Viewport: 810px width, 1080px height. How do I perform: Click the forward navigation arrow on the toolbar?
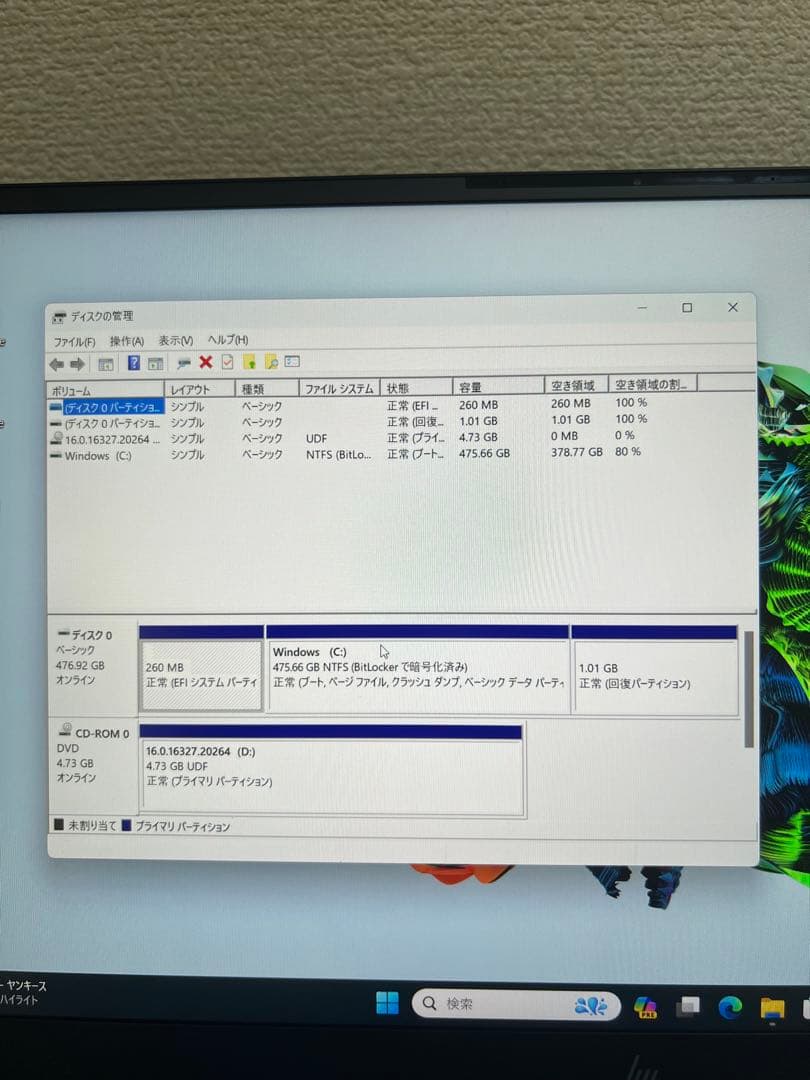click(x=78, y=362)
